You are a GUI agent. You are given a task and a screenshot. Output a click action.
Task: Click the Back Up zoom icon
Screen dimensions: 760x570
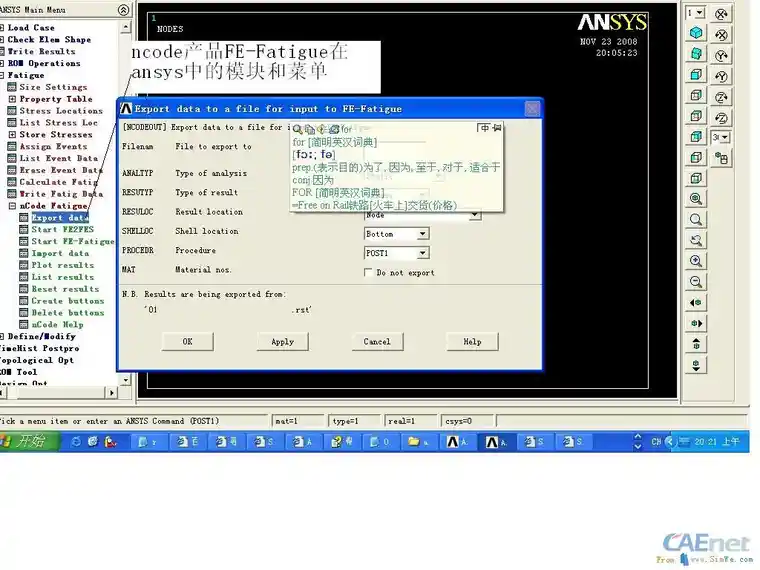696,240
